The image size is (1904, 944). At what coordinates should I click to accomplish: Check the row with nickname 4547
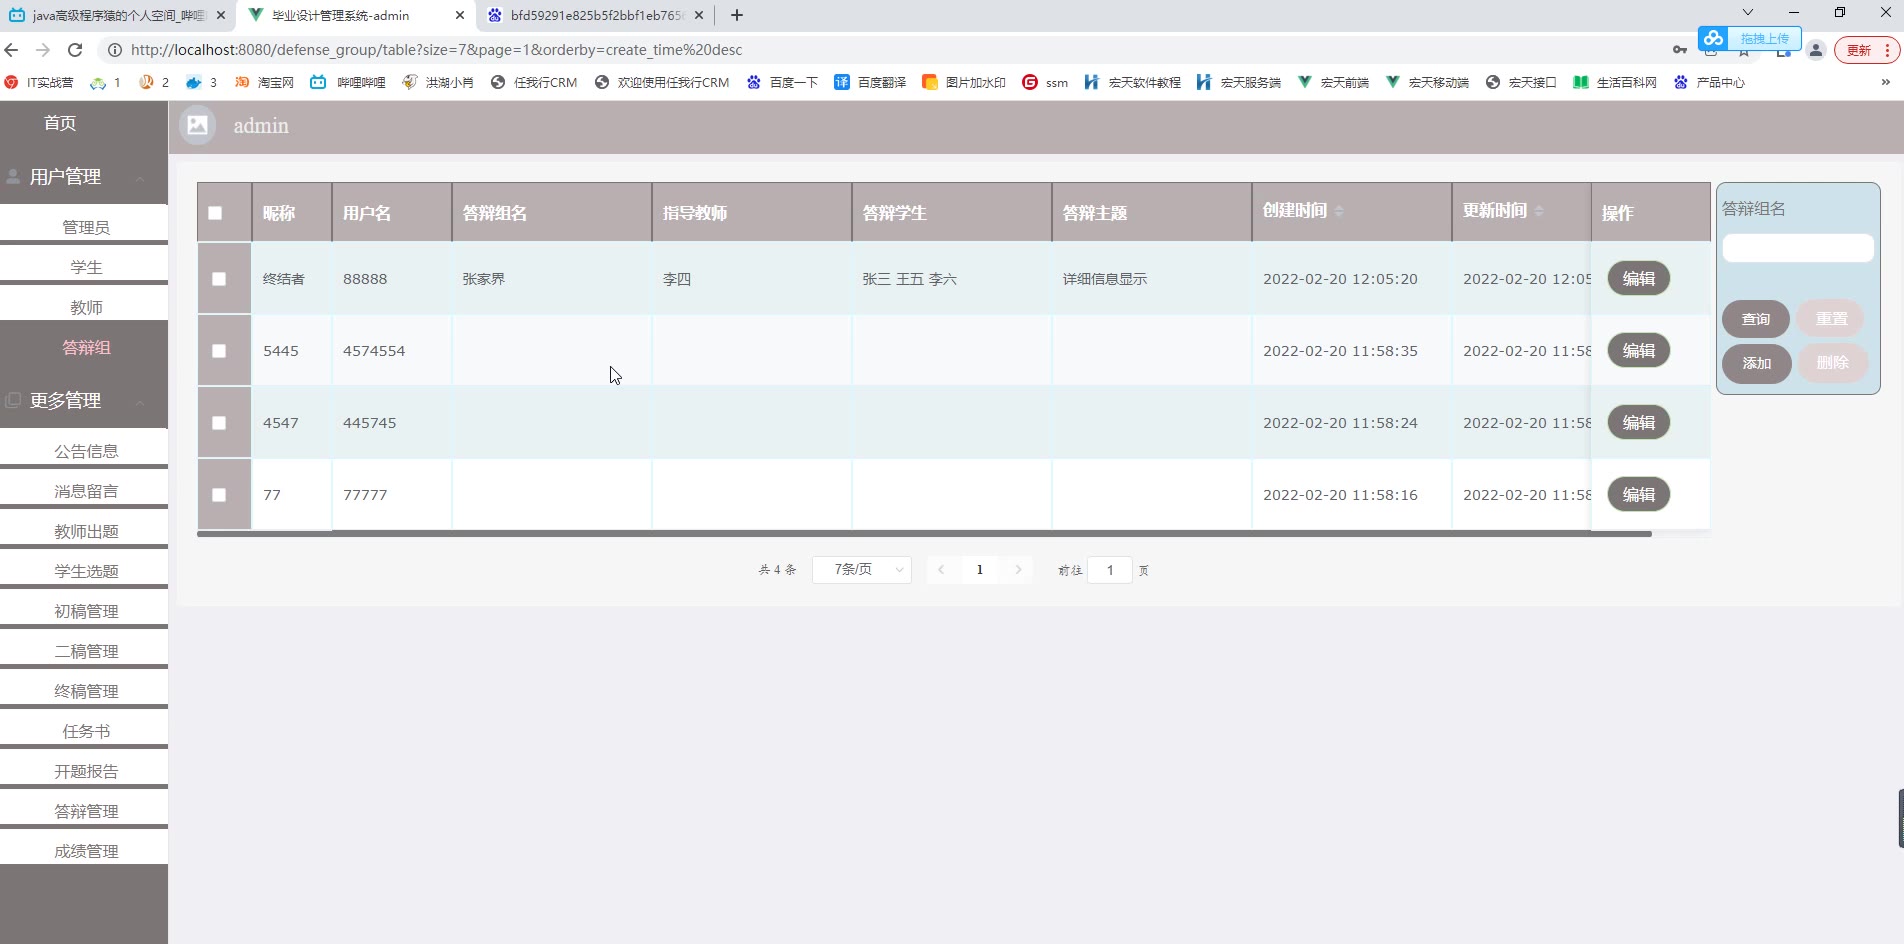click(219, 423)
